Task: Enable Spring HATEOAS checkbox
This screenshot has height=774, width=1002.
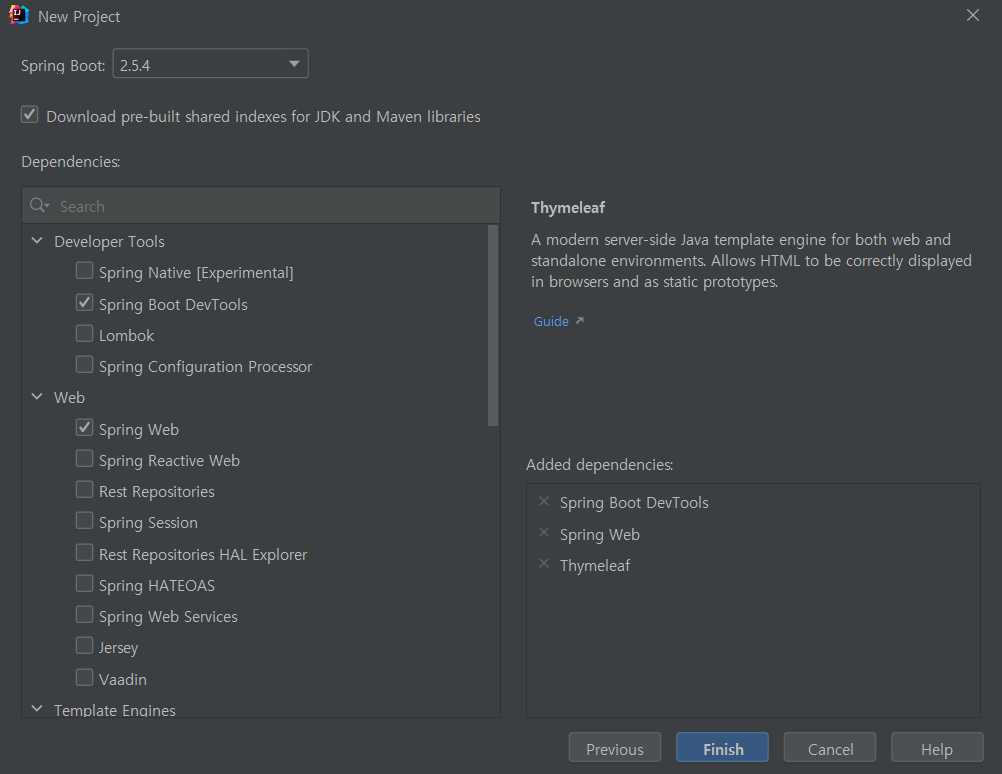Action: [84, 584]
